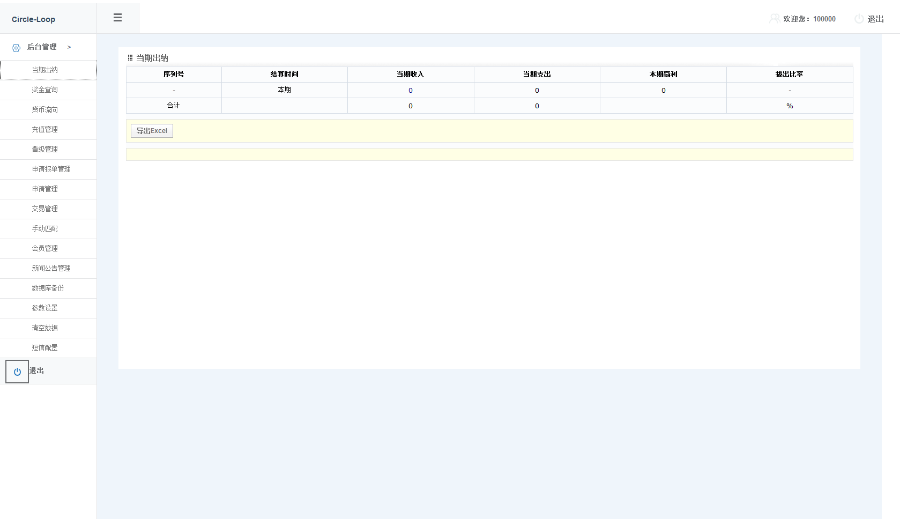The width and height of the screenshot is (900, 519).
Task: Click the grid icon beside 当期出纳 heading
Action: (x=130, y=58)
